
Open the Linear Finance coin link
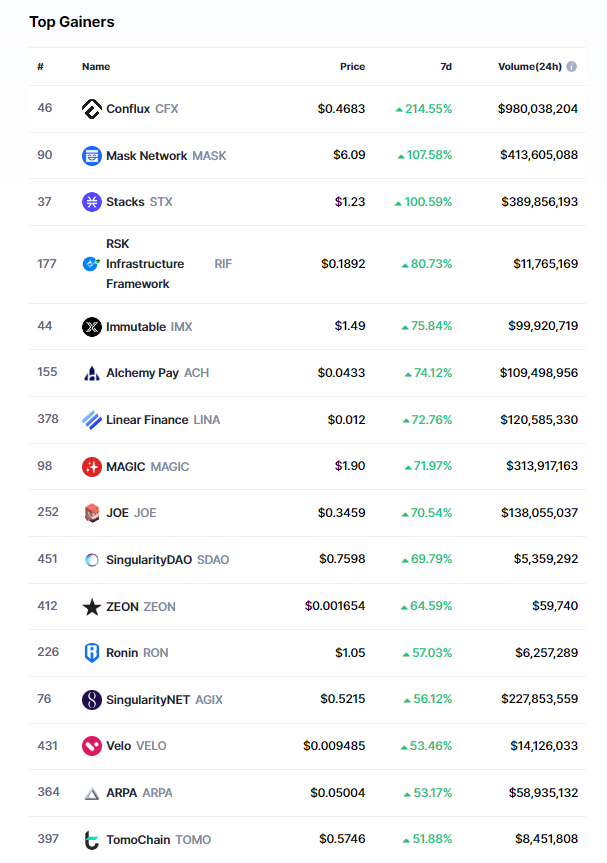[x=147, y=420]
